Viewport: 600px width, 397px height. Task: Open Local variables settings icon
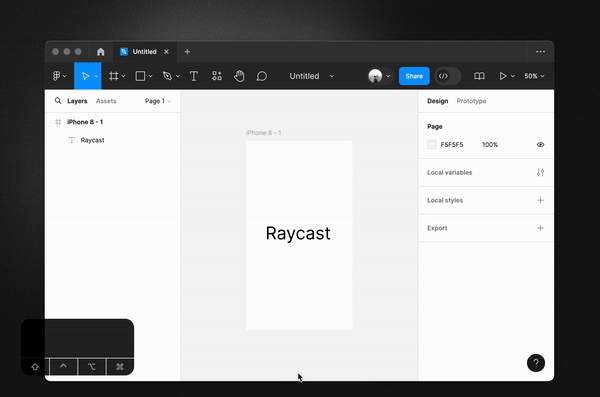pyautogui.click(x=540, y=173)
